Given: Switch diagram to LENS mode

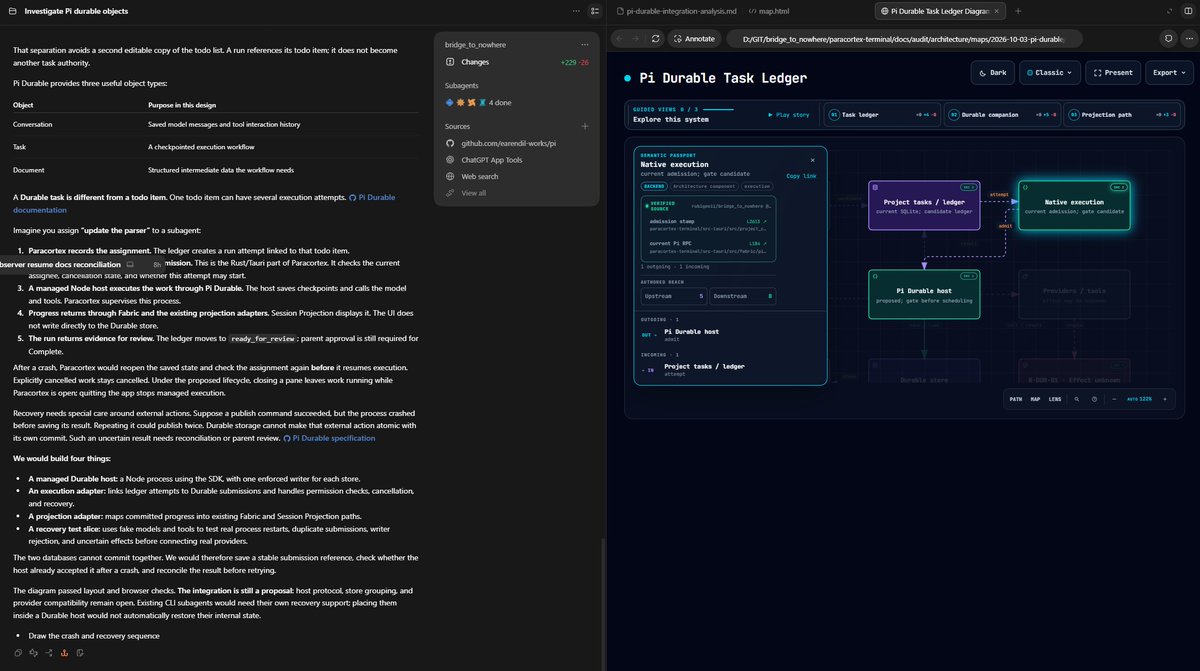Looking at the screenshot, I should pyautogui.click(x=1055, y=399).
